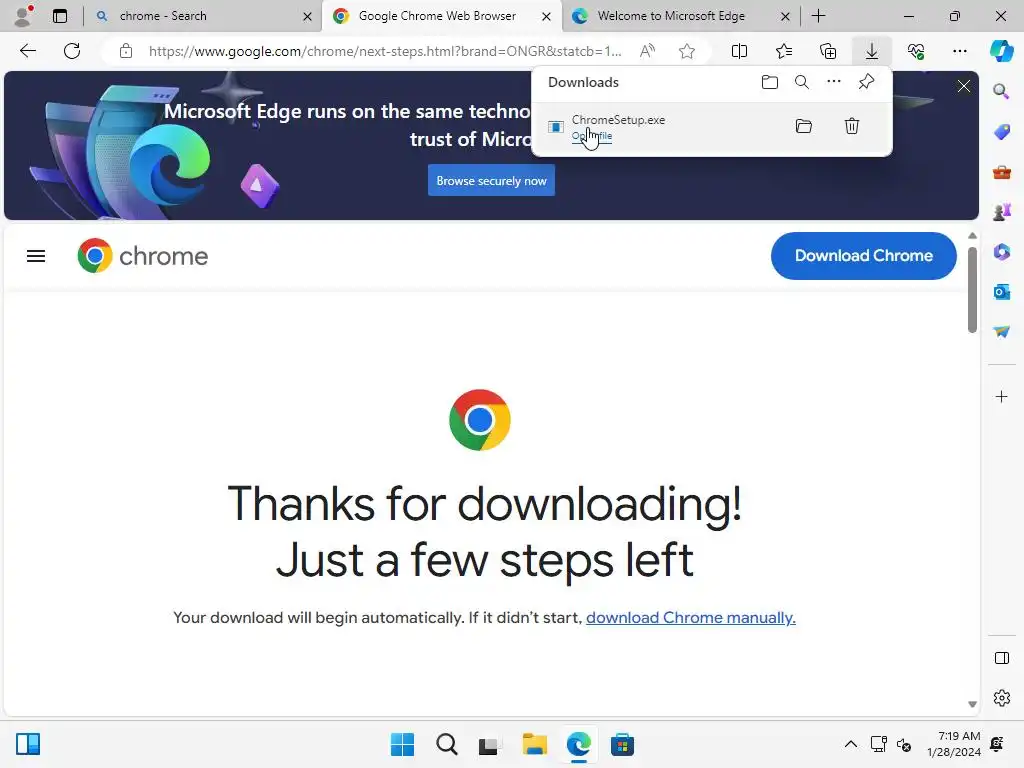Click download Chrome manually link
The image size is (1024, 768).
[690, 618]
